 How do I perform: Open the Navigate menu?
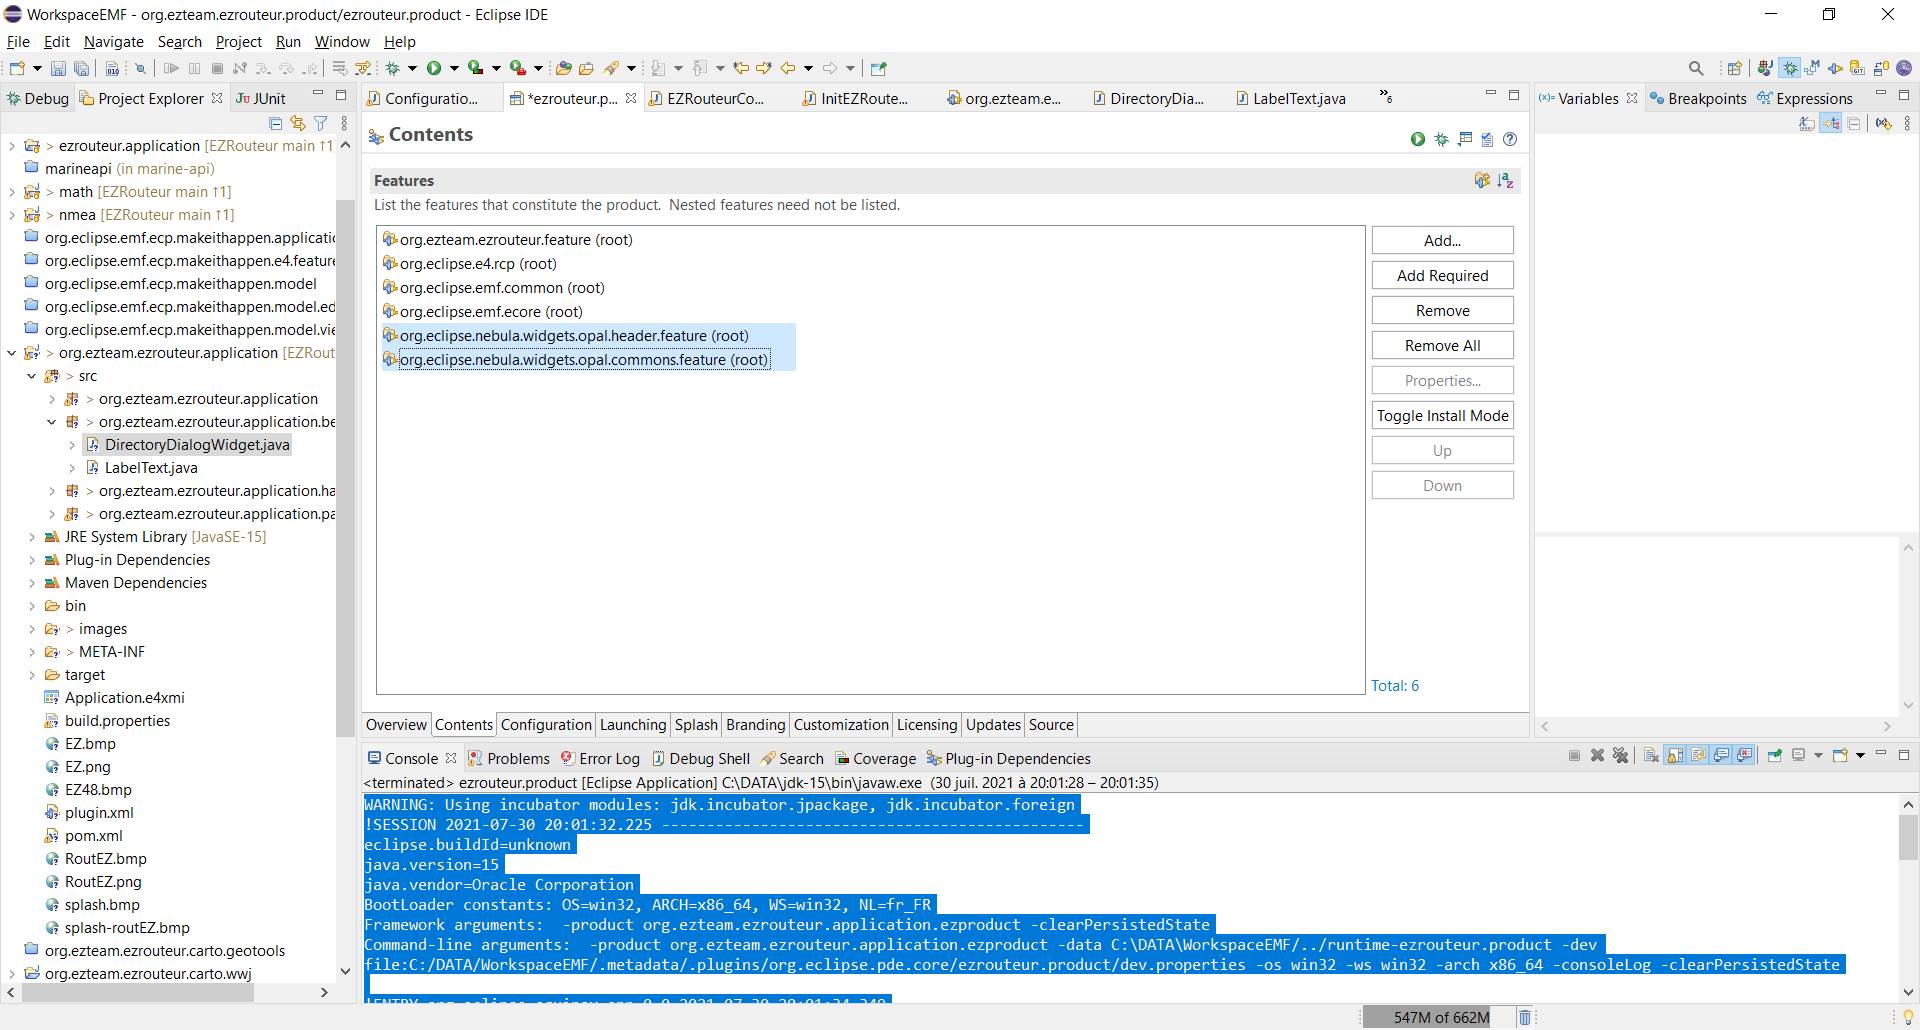(114, 42)
